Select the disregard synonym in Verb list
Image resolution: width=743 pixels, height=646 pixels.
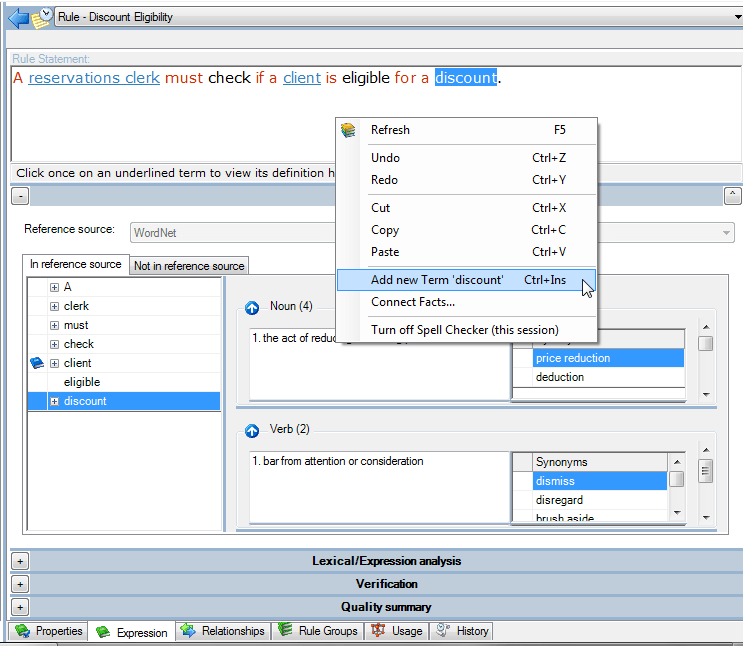tap(559, 500)
